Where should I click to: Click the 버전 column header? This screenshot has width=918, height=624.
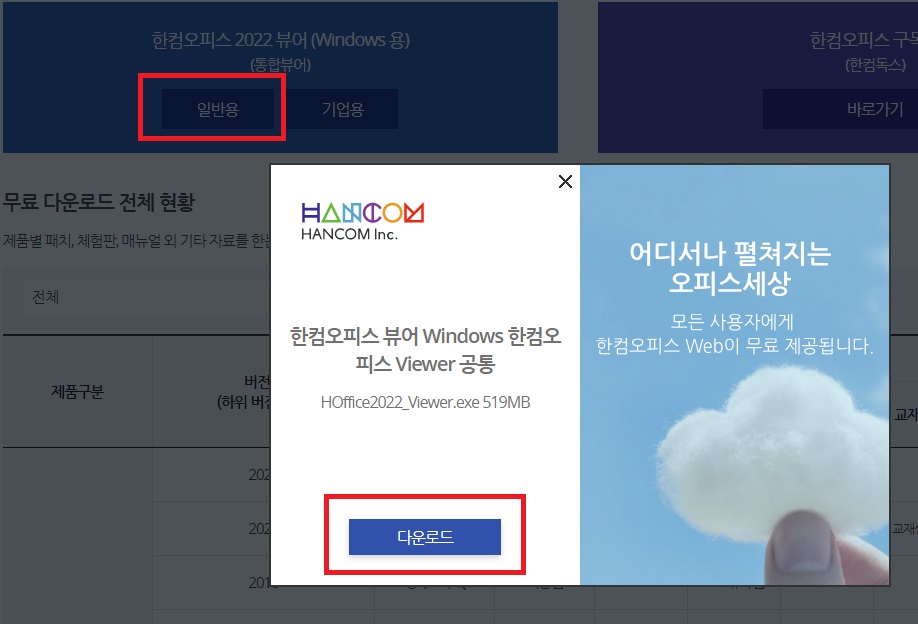pyautogui.click(x=225, y=390)
